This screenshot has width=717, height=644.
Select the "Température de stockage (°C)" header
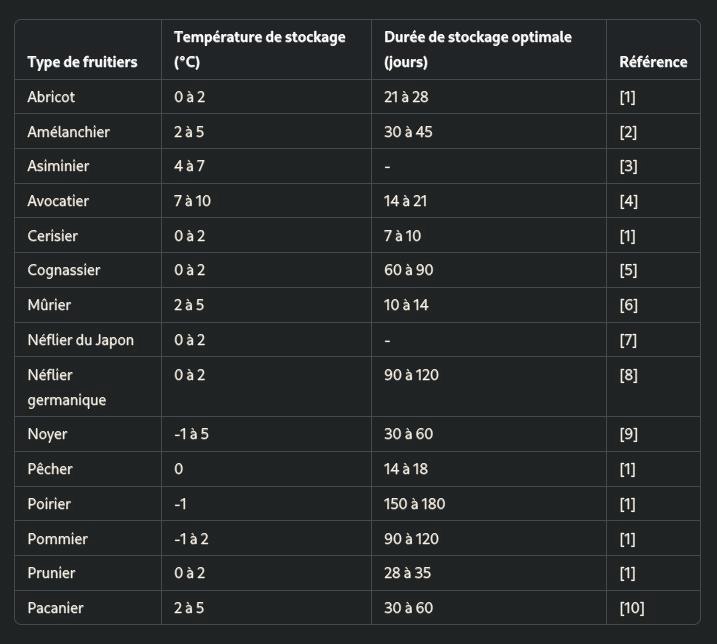259,49
